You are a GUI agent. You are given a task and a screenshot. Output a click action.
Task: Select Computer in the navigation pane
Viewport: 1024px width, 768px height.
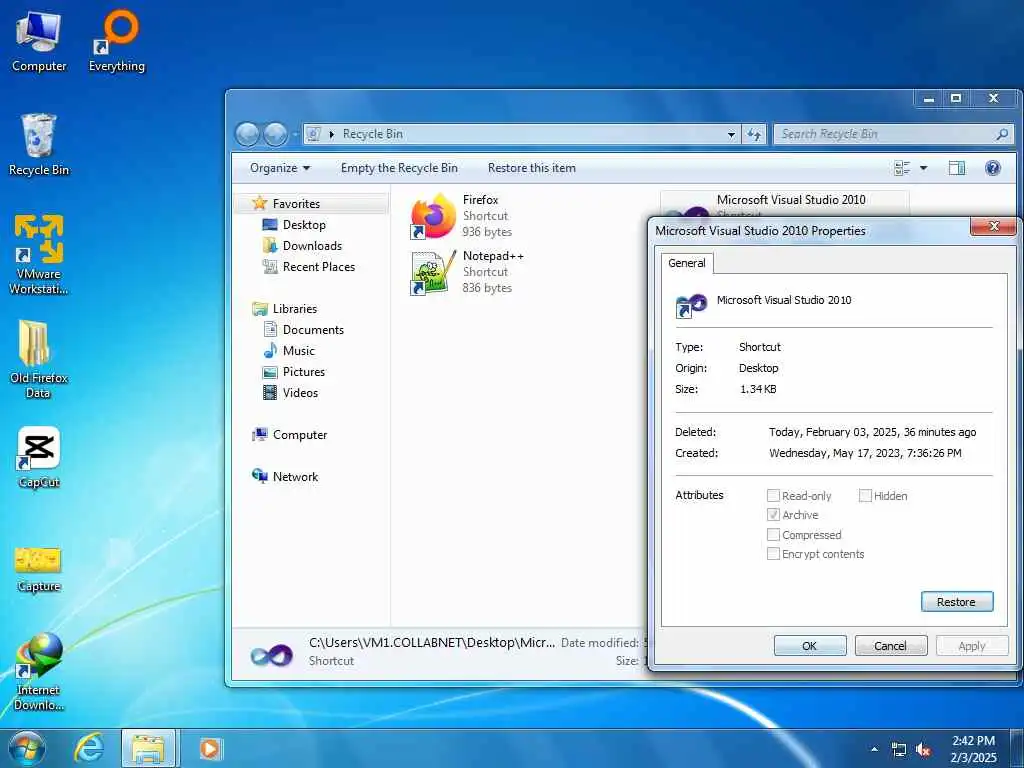(x=300, y=435)
